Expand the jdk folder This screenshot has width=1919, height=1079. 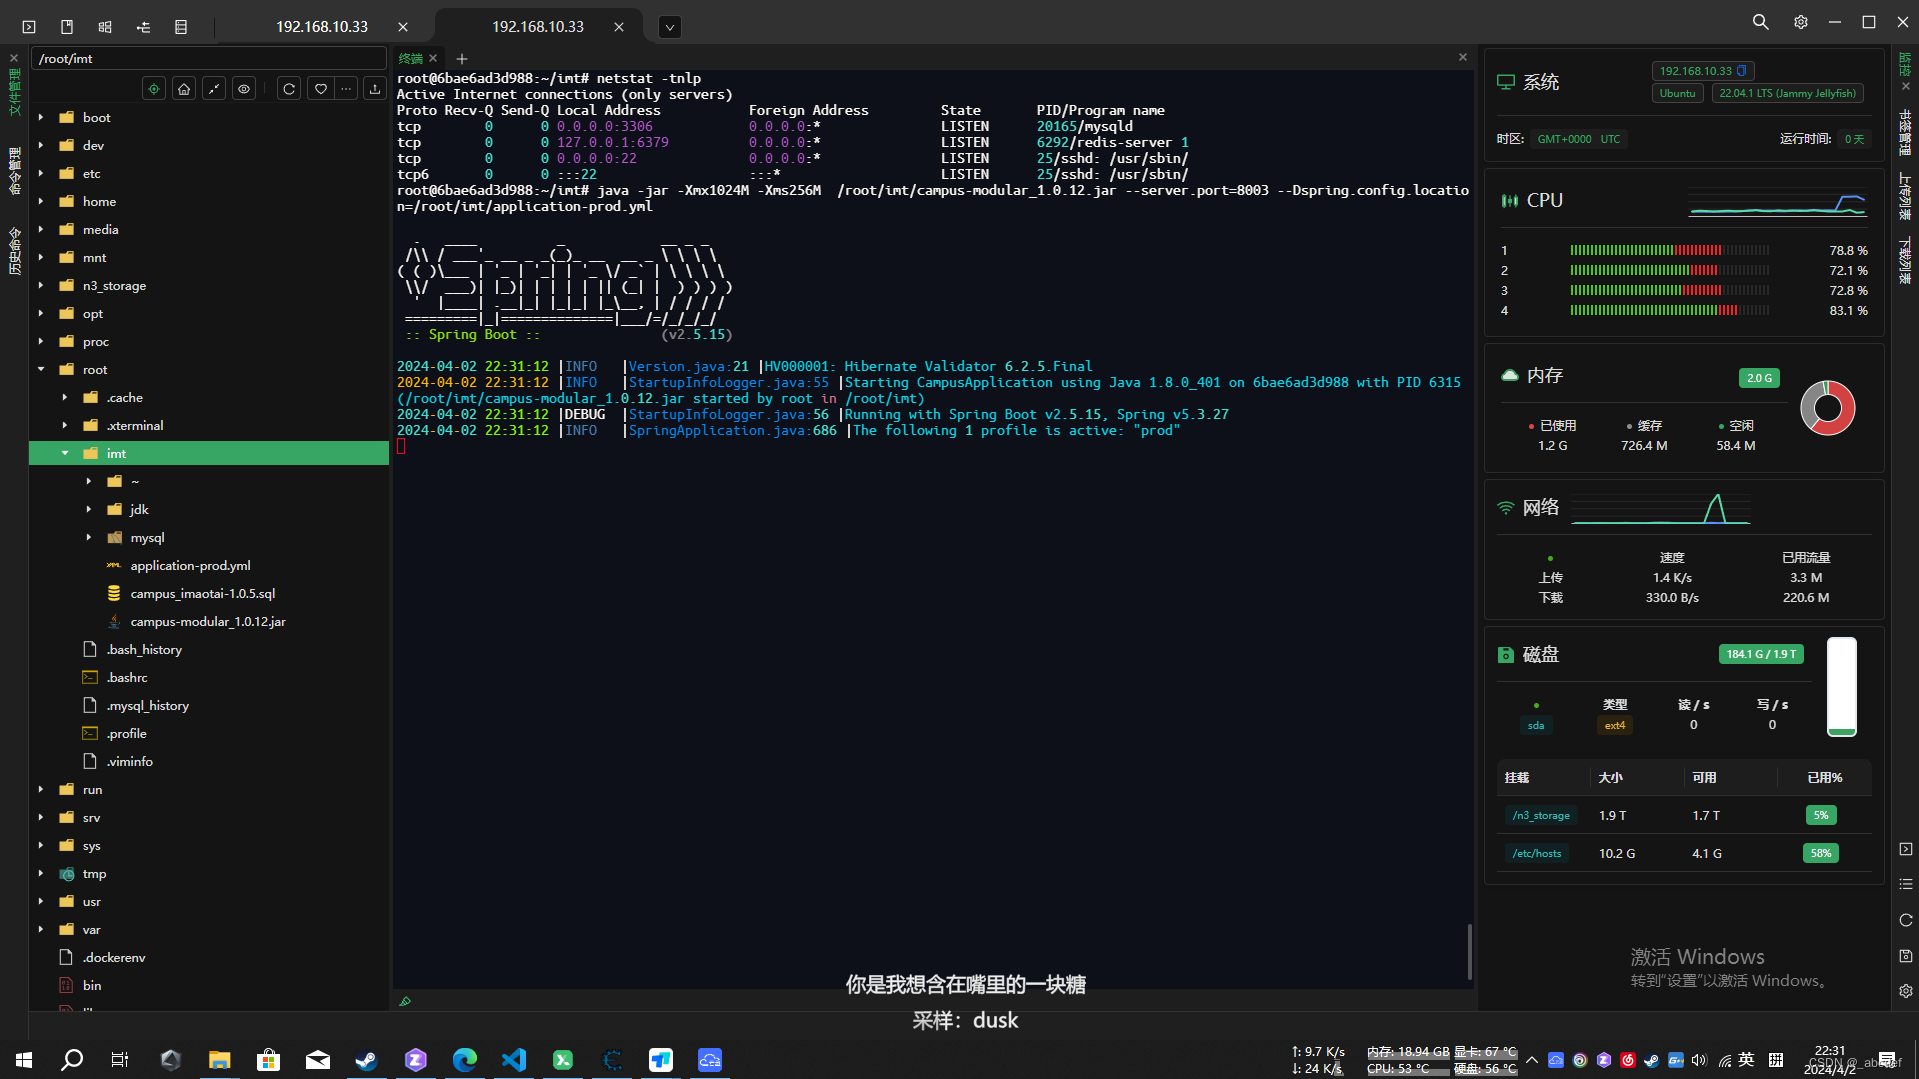pyautogui.click(x=89, y=509)
